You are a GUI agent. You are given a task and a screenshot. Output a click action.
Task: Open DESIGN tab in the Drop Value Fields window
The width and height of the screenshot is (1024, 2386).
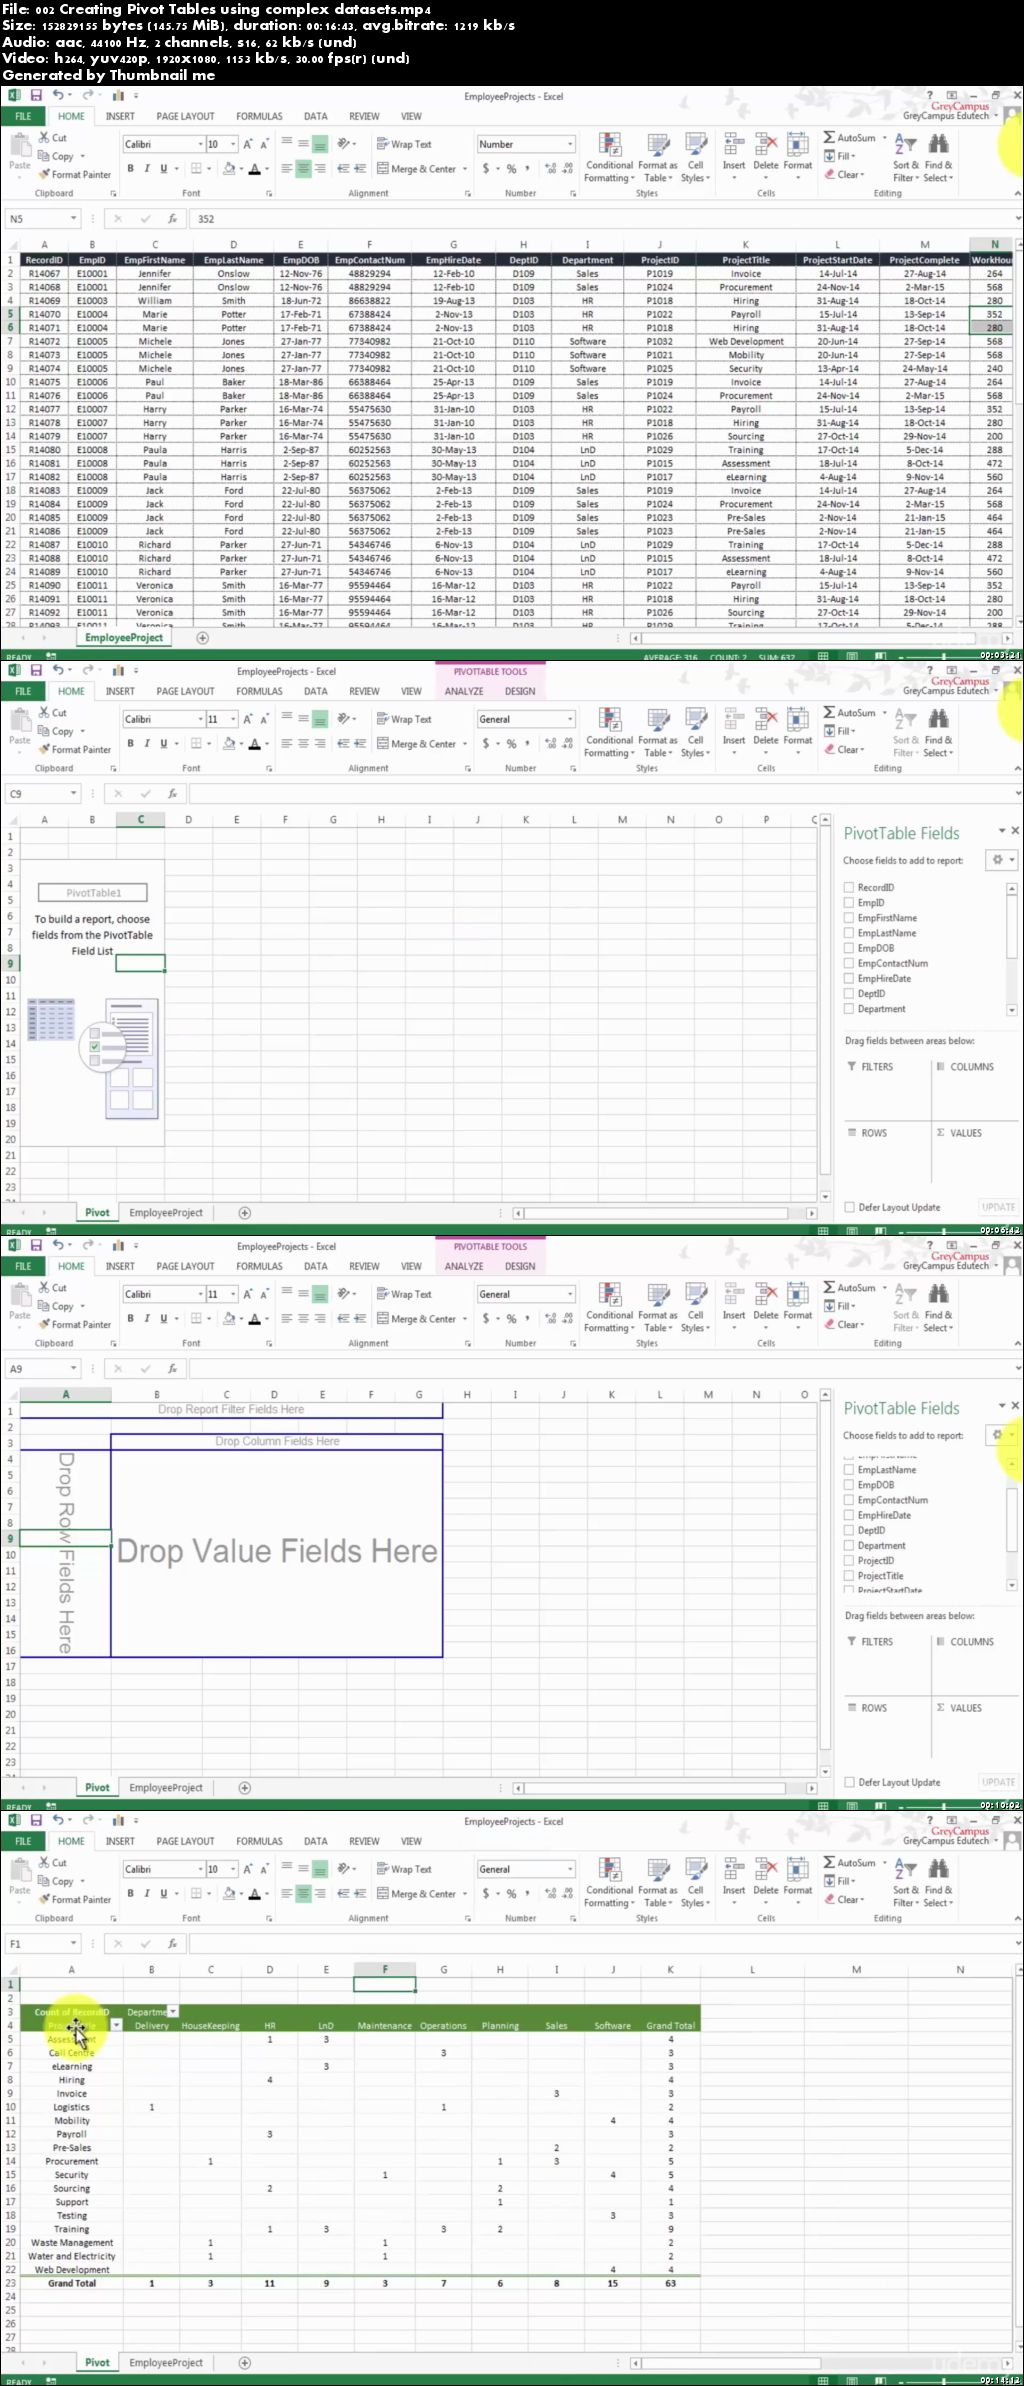click(x=520, y=1266)
